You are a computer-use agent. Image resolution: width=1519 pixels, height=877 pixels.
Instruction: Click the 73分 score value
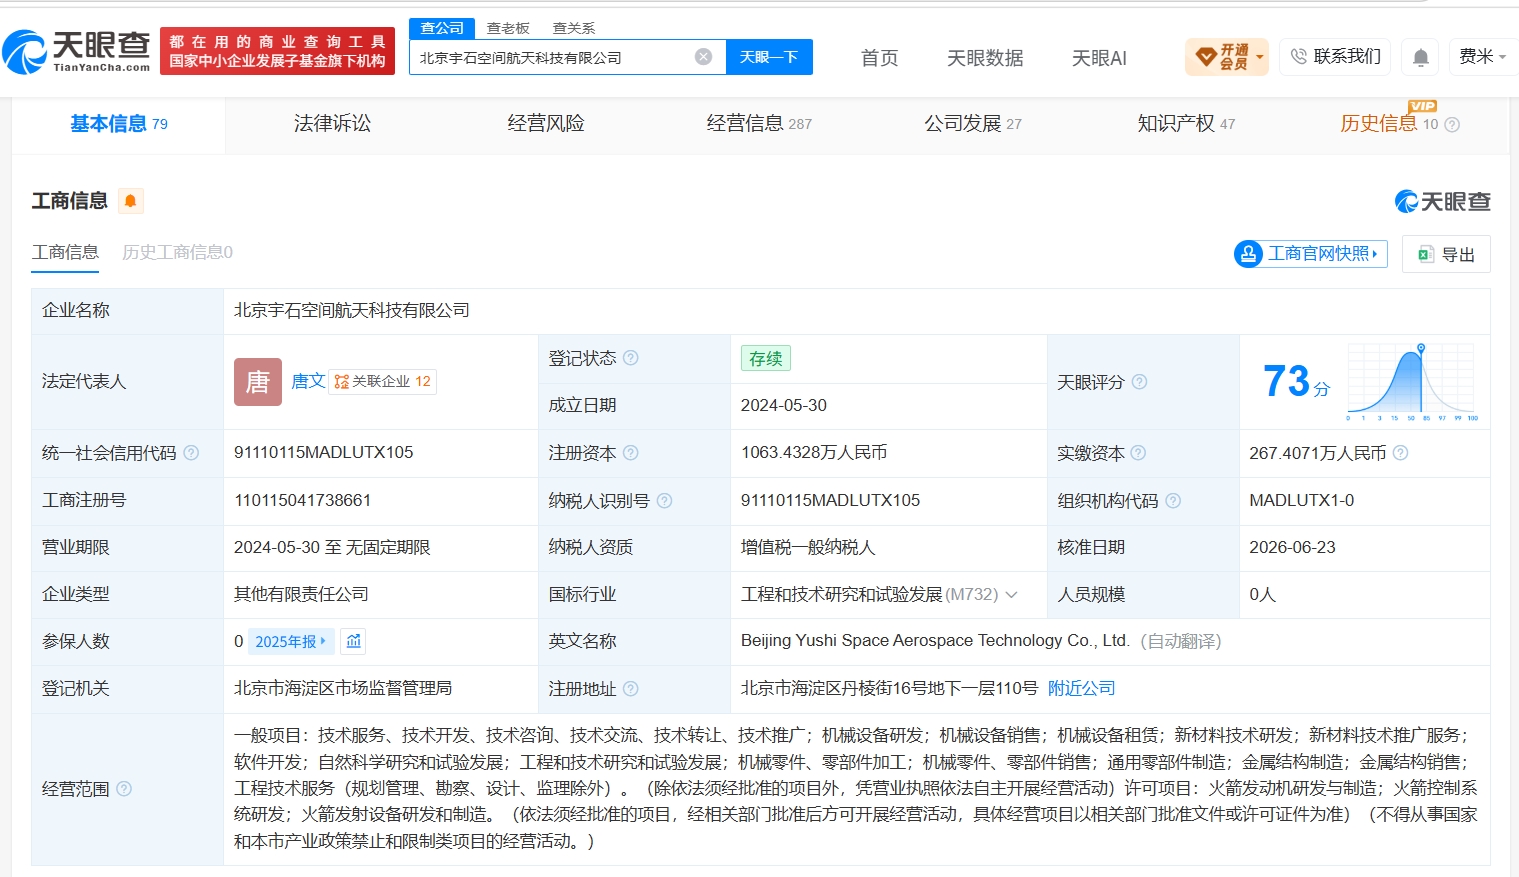[1296, 382]
